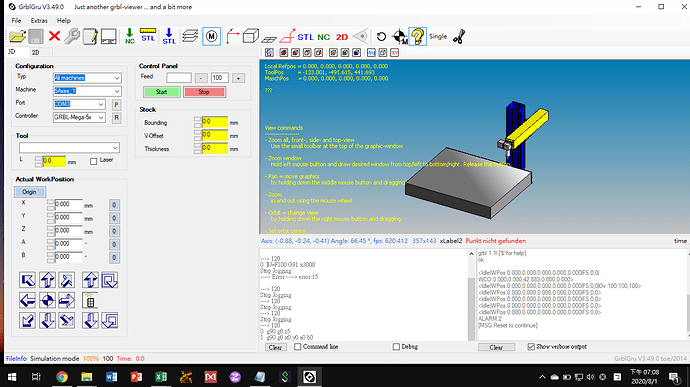690x387 pixels.
Task: Tick the Command line checkbox
Action: coord(298,347)
